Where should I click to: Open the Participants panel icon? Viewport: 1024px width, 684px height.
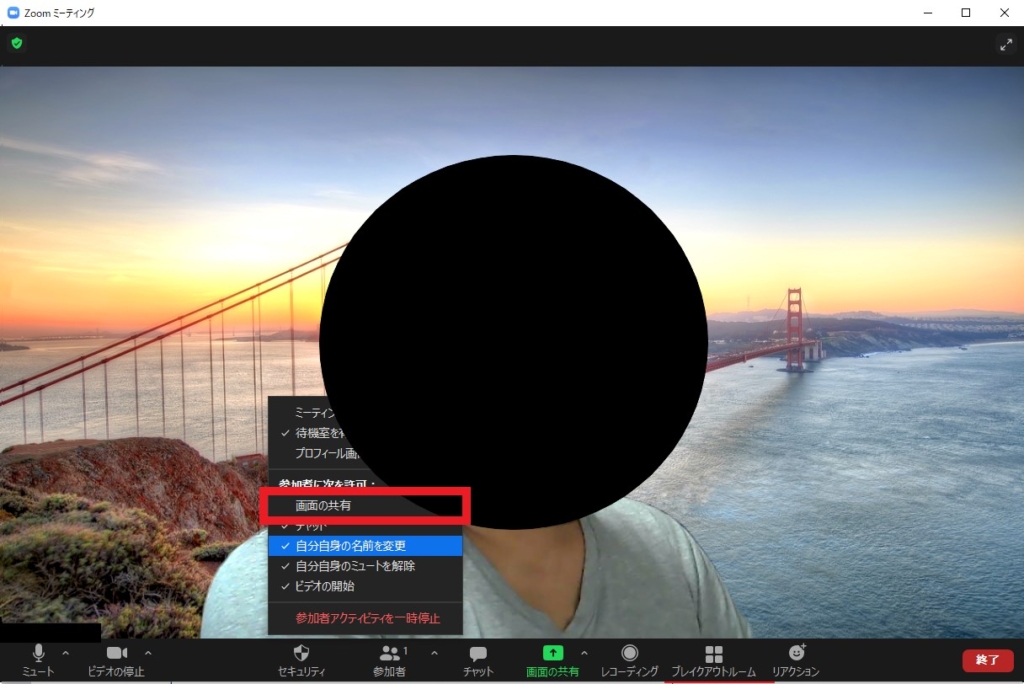[x=390, y=653]
